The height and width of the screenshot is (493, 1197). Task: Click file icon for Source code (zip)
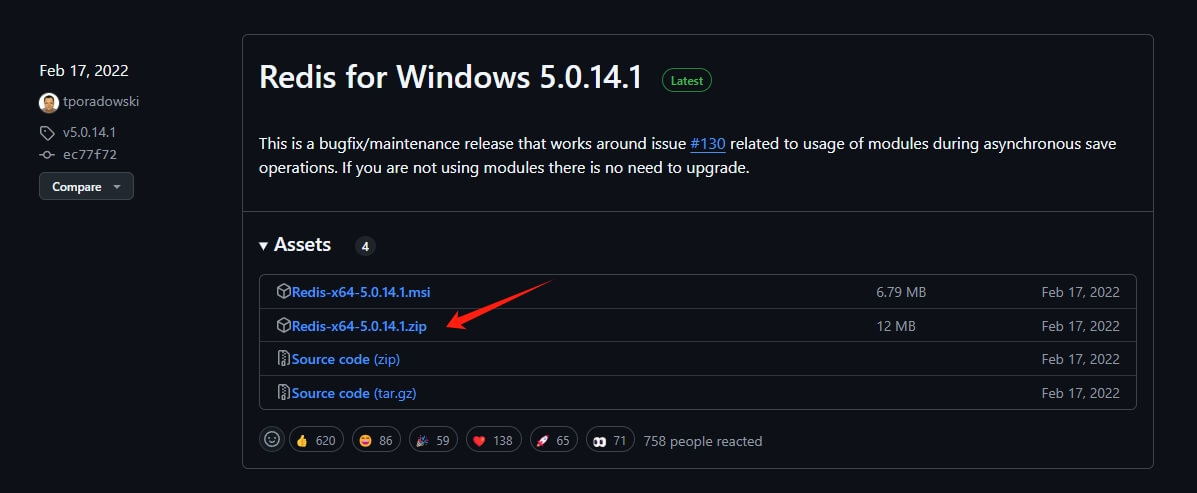283,359
